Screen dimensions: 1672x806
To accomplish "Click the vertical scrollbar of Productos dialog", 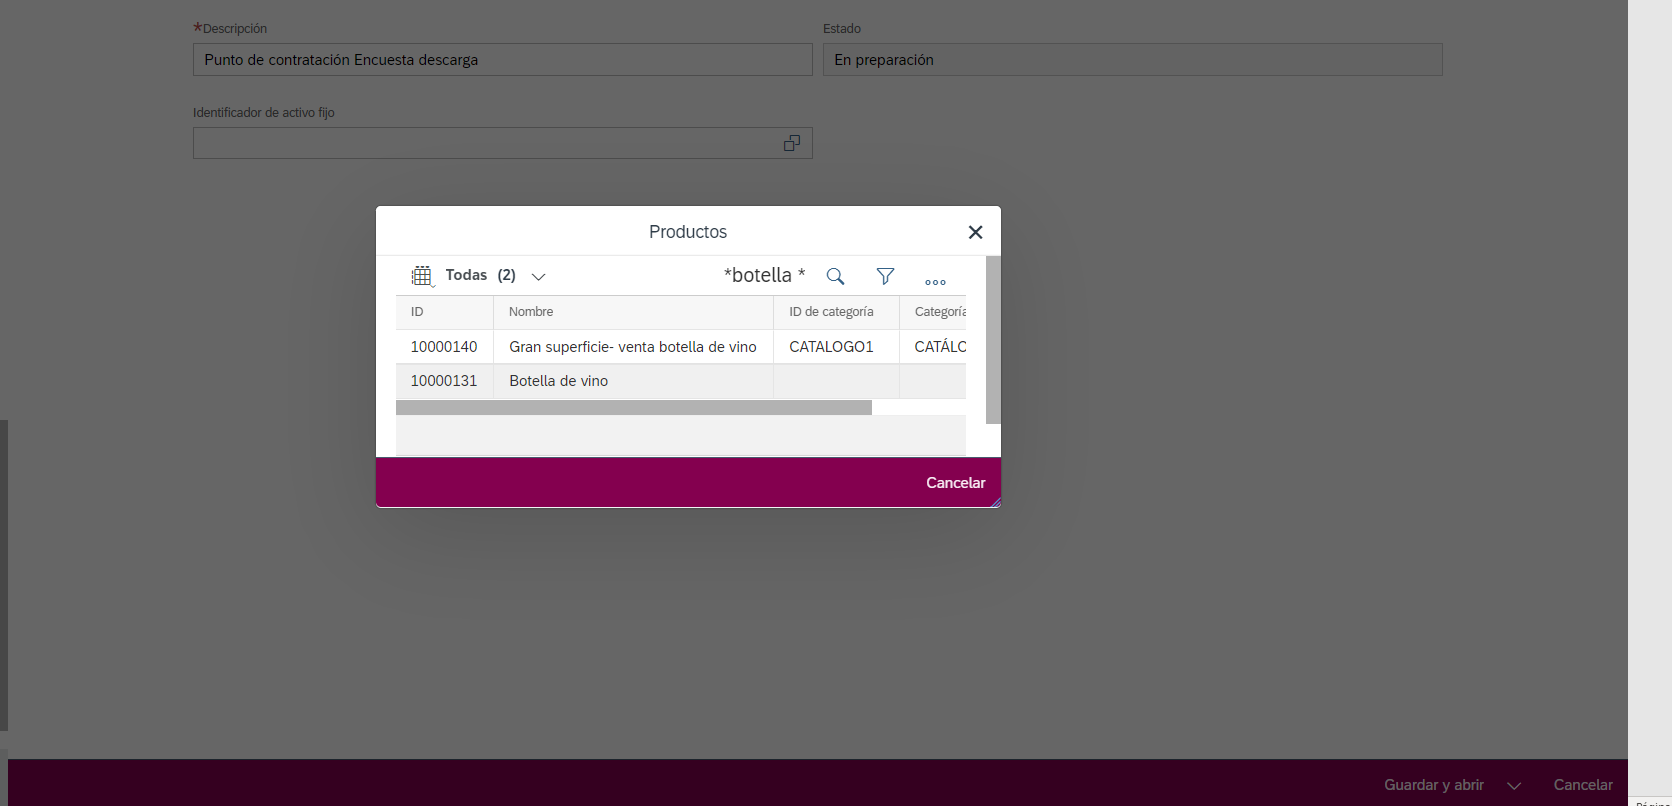I will (x=993, y=340).
